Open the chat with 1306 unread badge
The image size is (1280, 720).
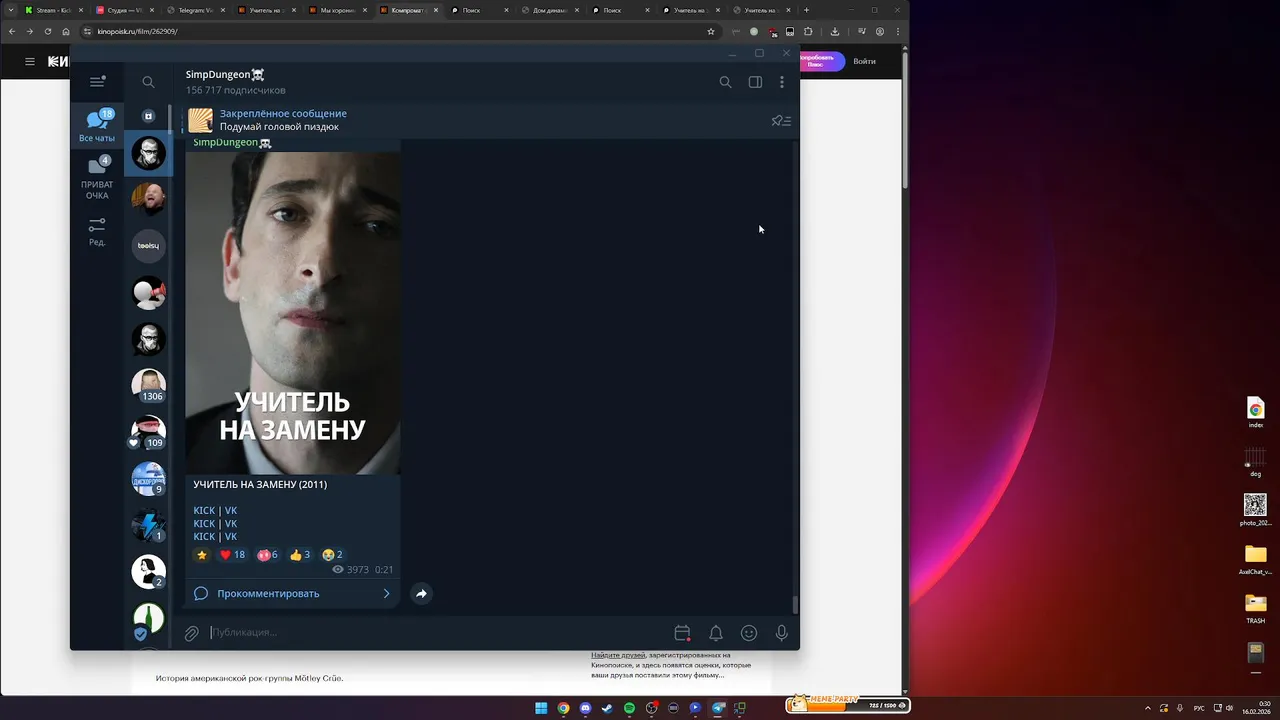coord(149,385)
